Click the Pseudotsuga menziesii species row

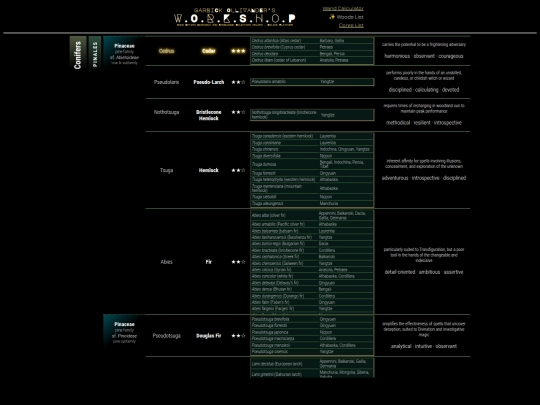coord(312,345)
